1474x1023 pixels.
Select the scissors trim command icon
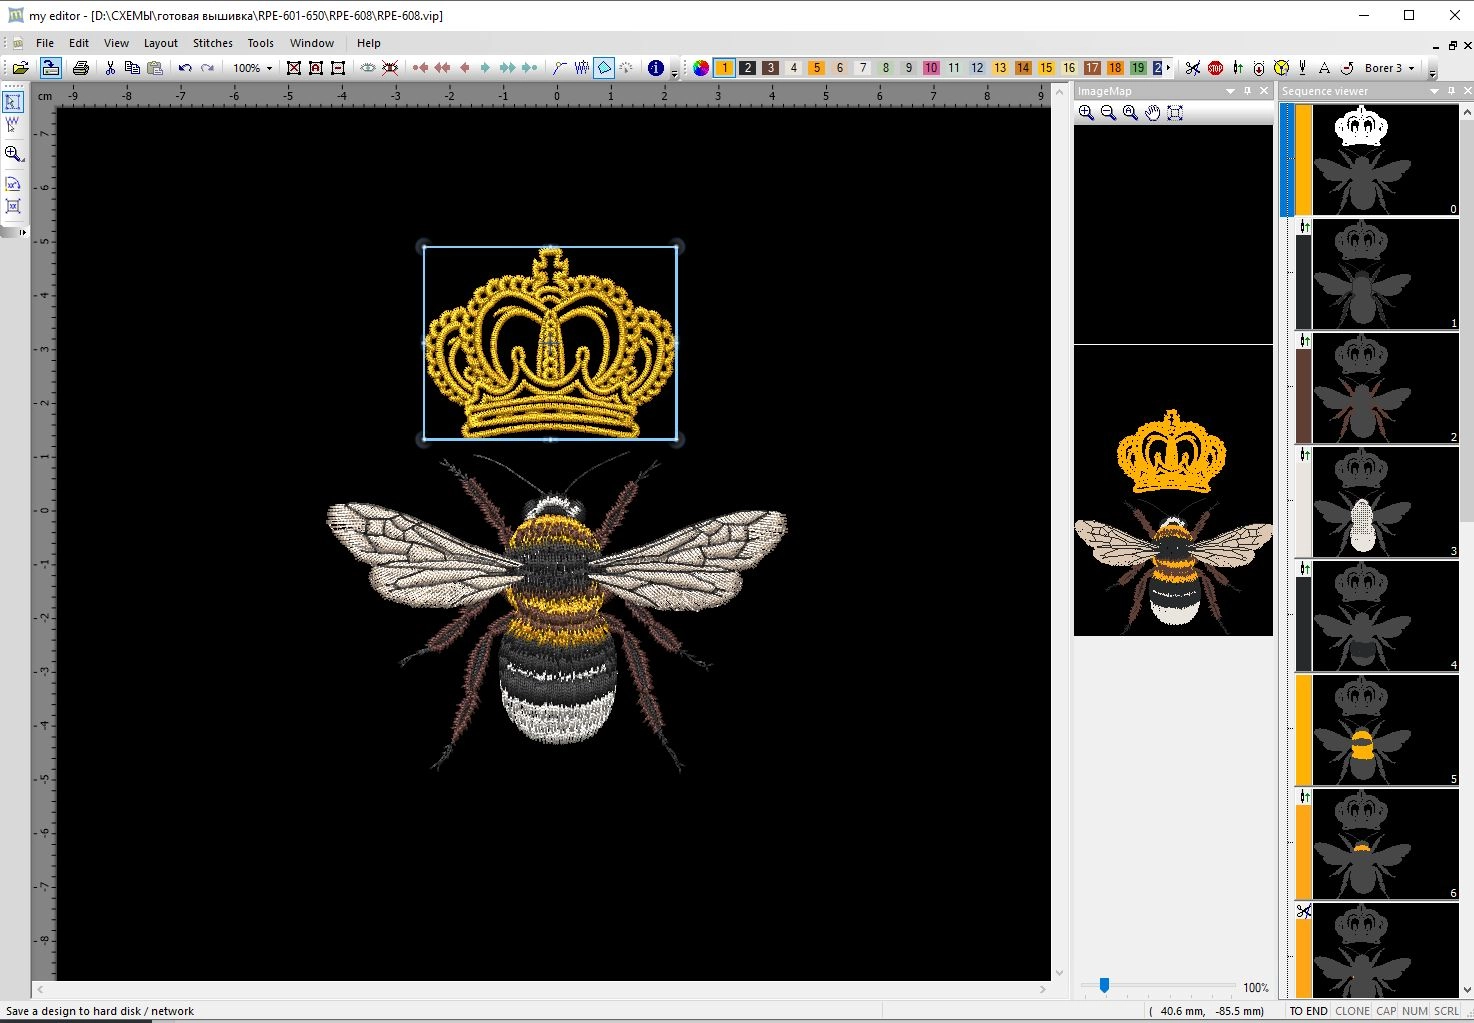click(1193, 68)
